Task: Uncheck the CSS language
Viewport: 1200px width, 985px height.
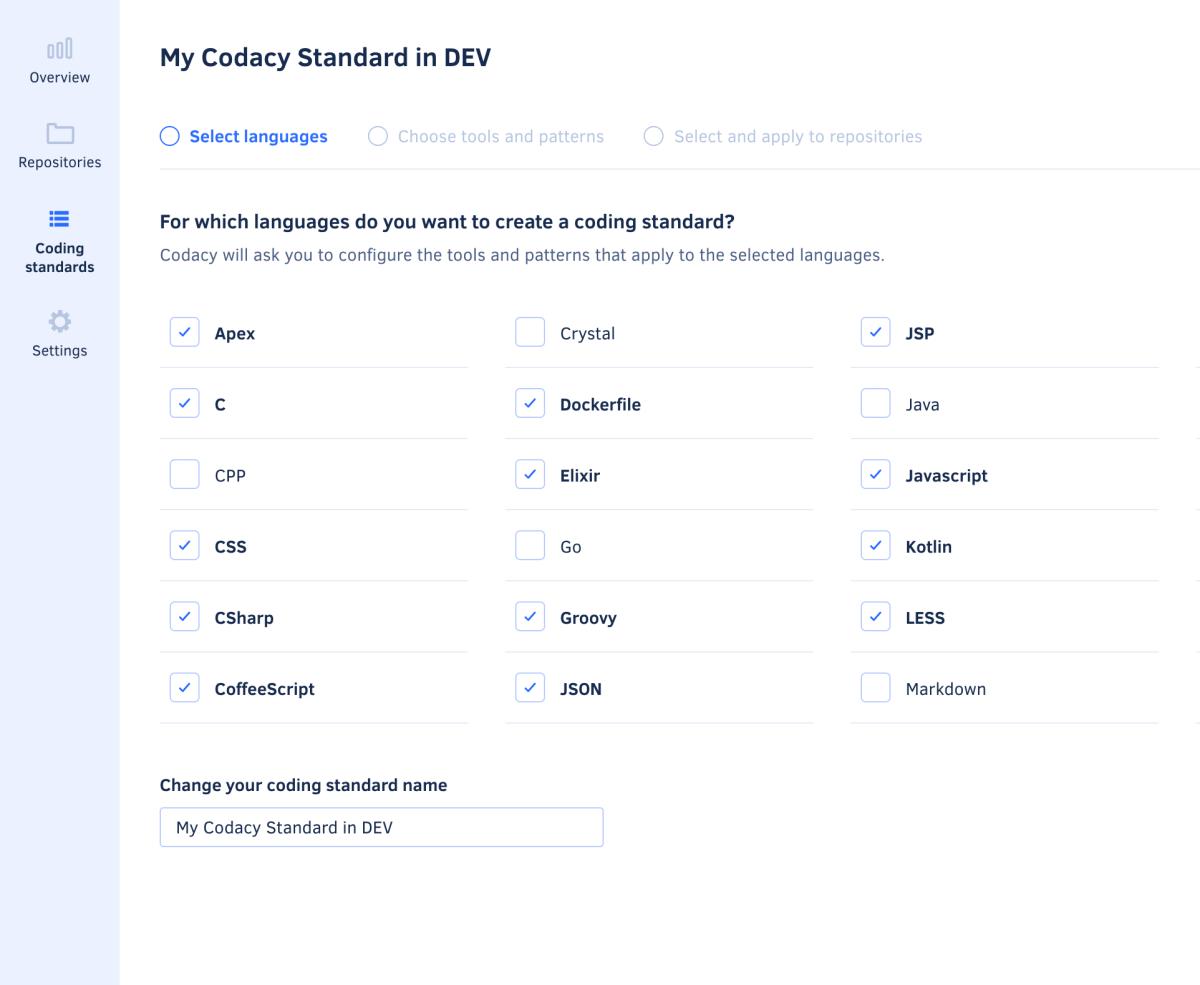Action: pyautogui.click(x=184, y=545)
